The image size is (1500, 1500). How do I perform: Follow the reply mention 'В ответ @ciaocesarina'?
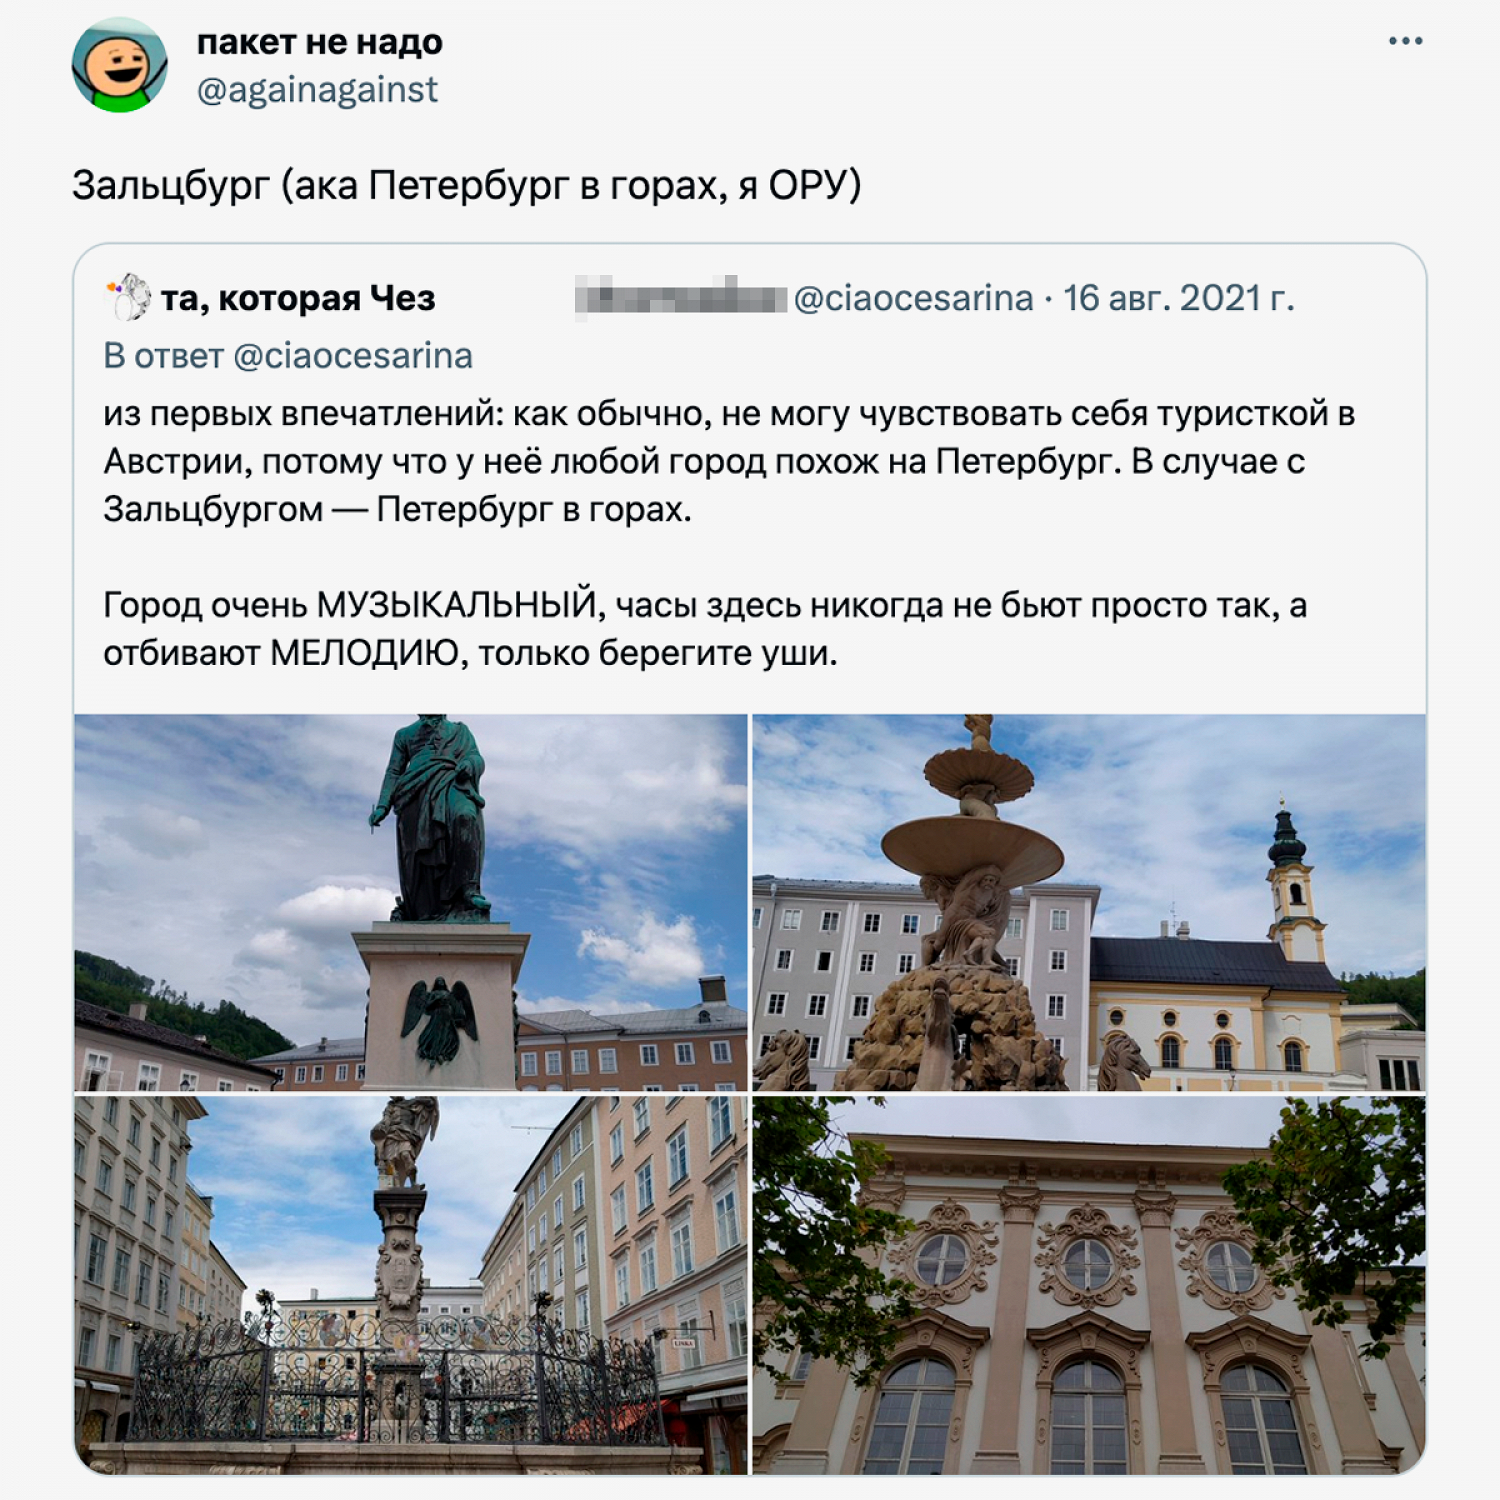(x=288, y=356)
